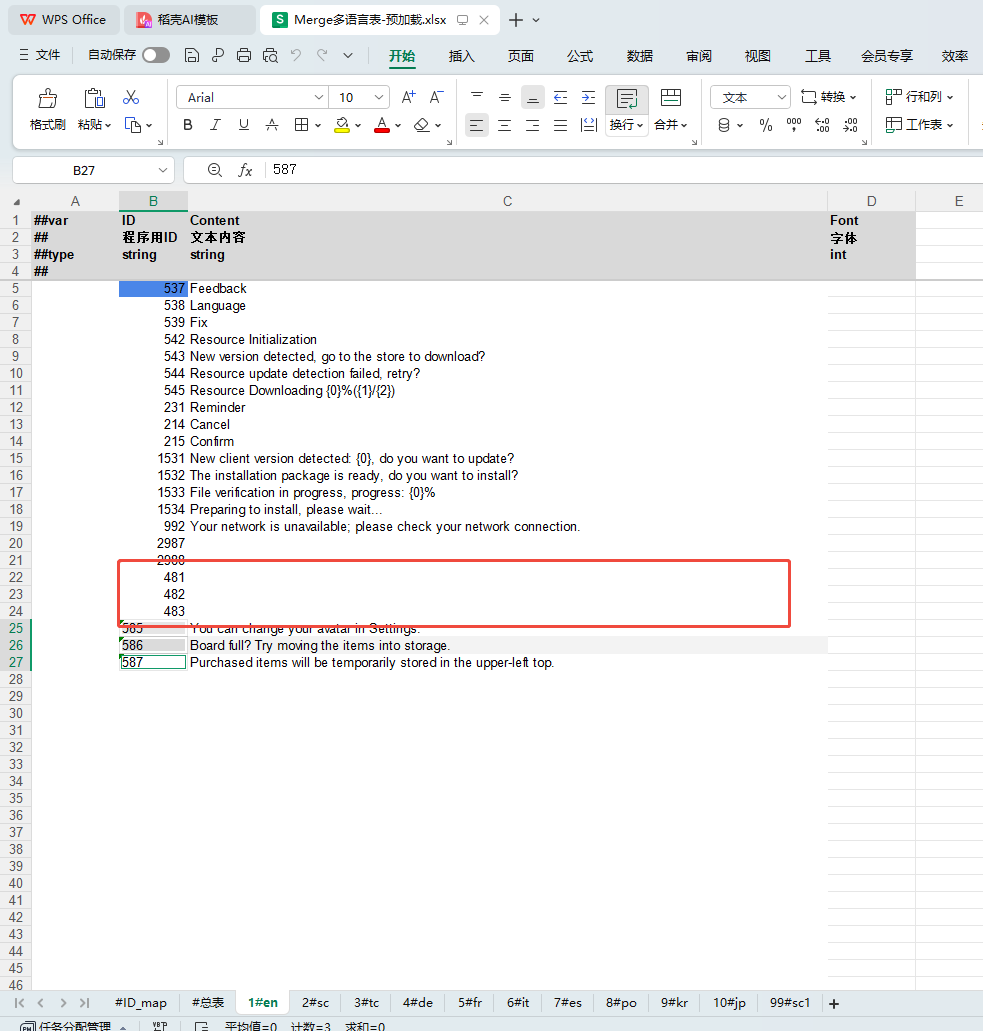983x1031 pixels.
Task: Open the 文件 file menu
Action: click(x=40, y=56)
